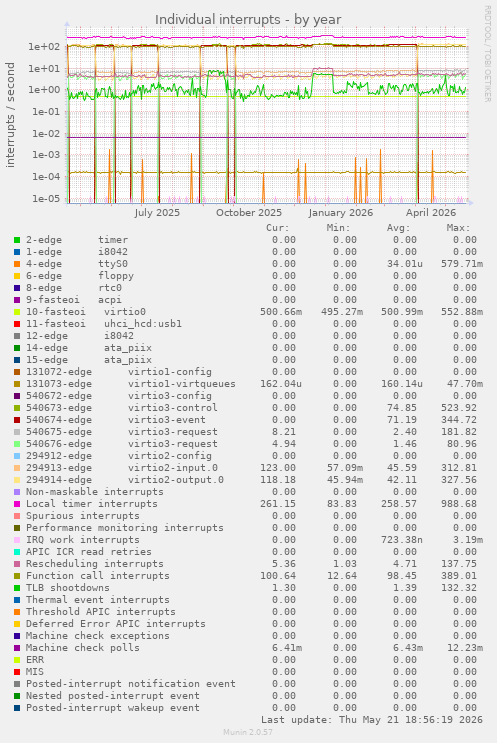Click the orange ttyS0 legend swatch

[x=17, y=264]
